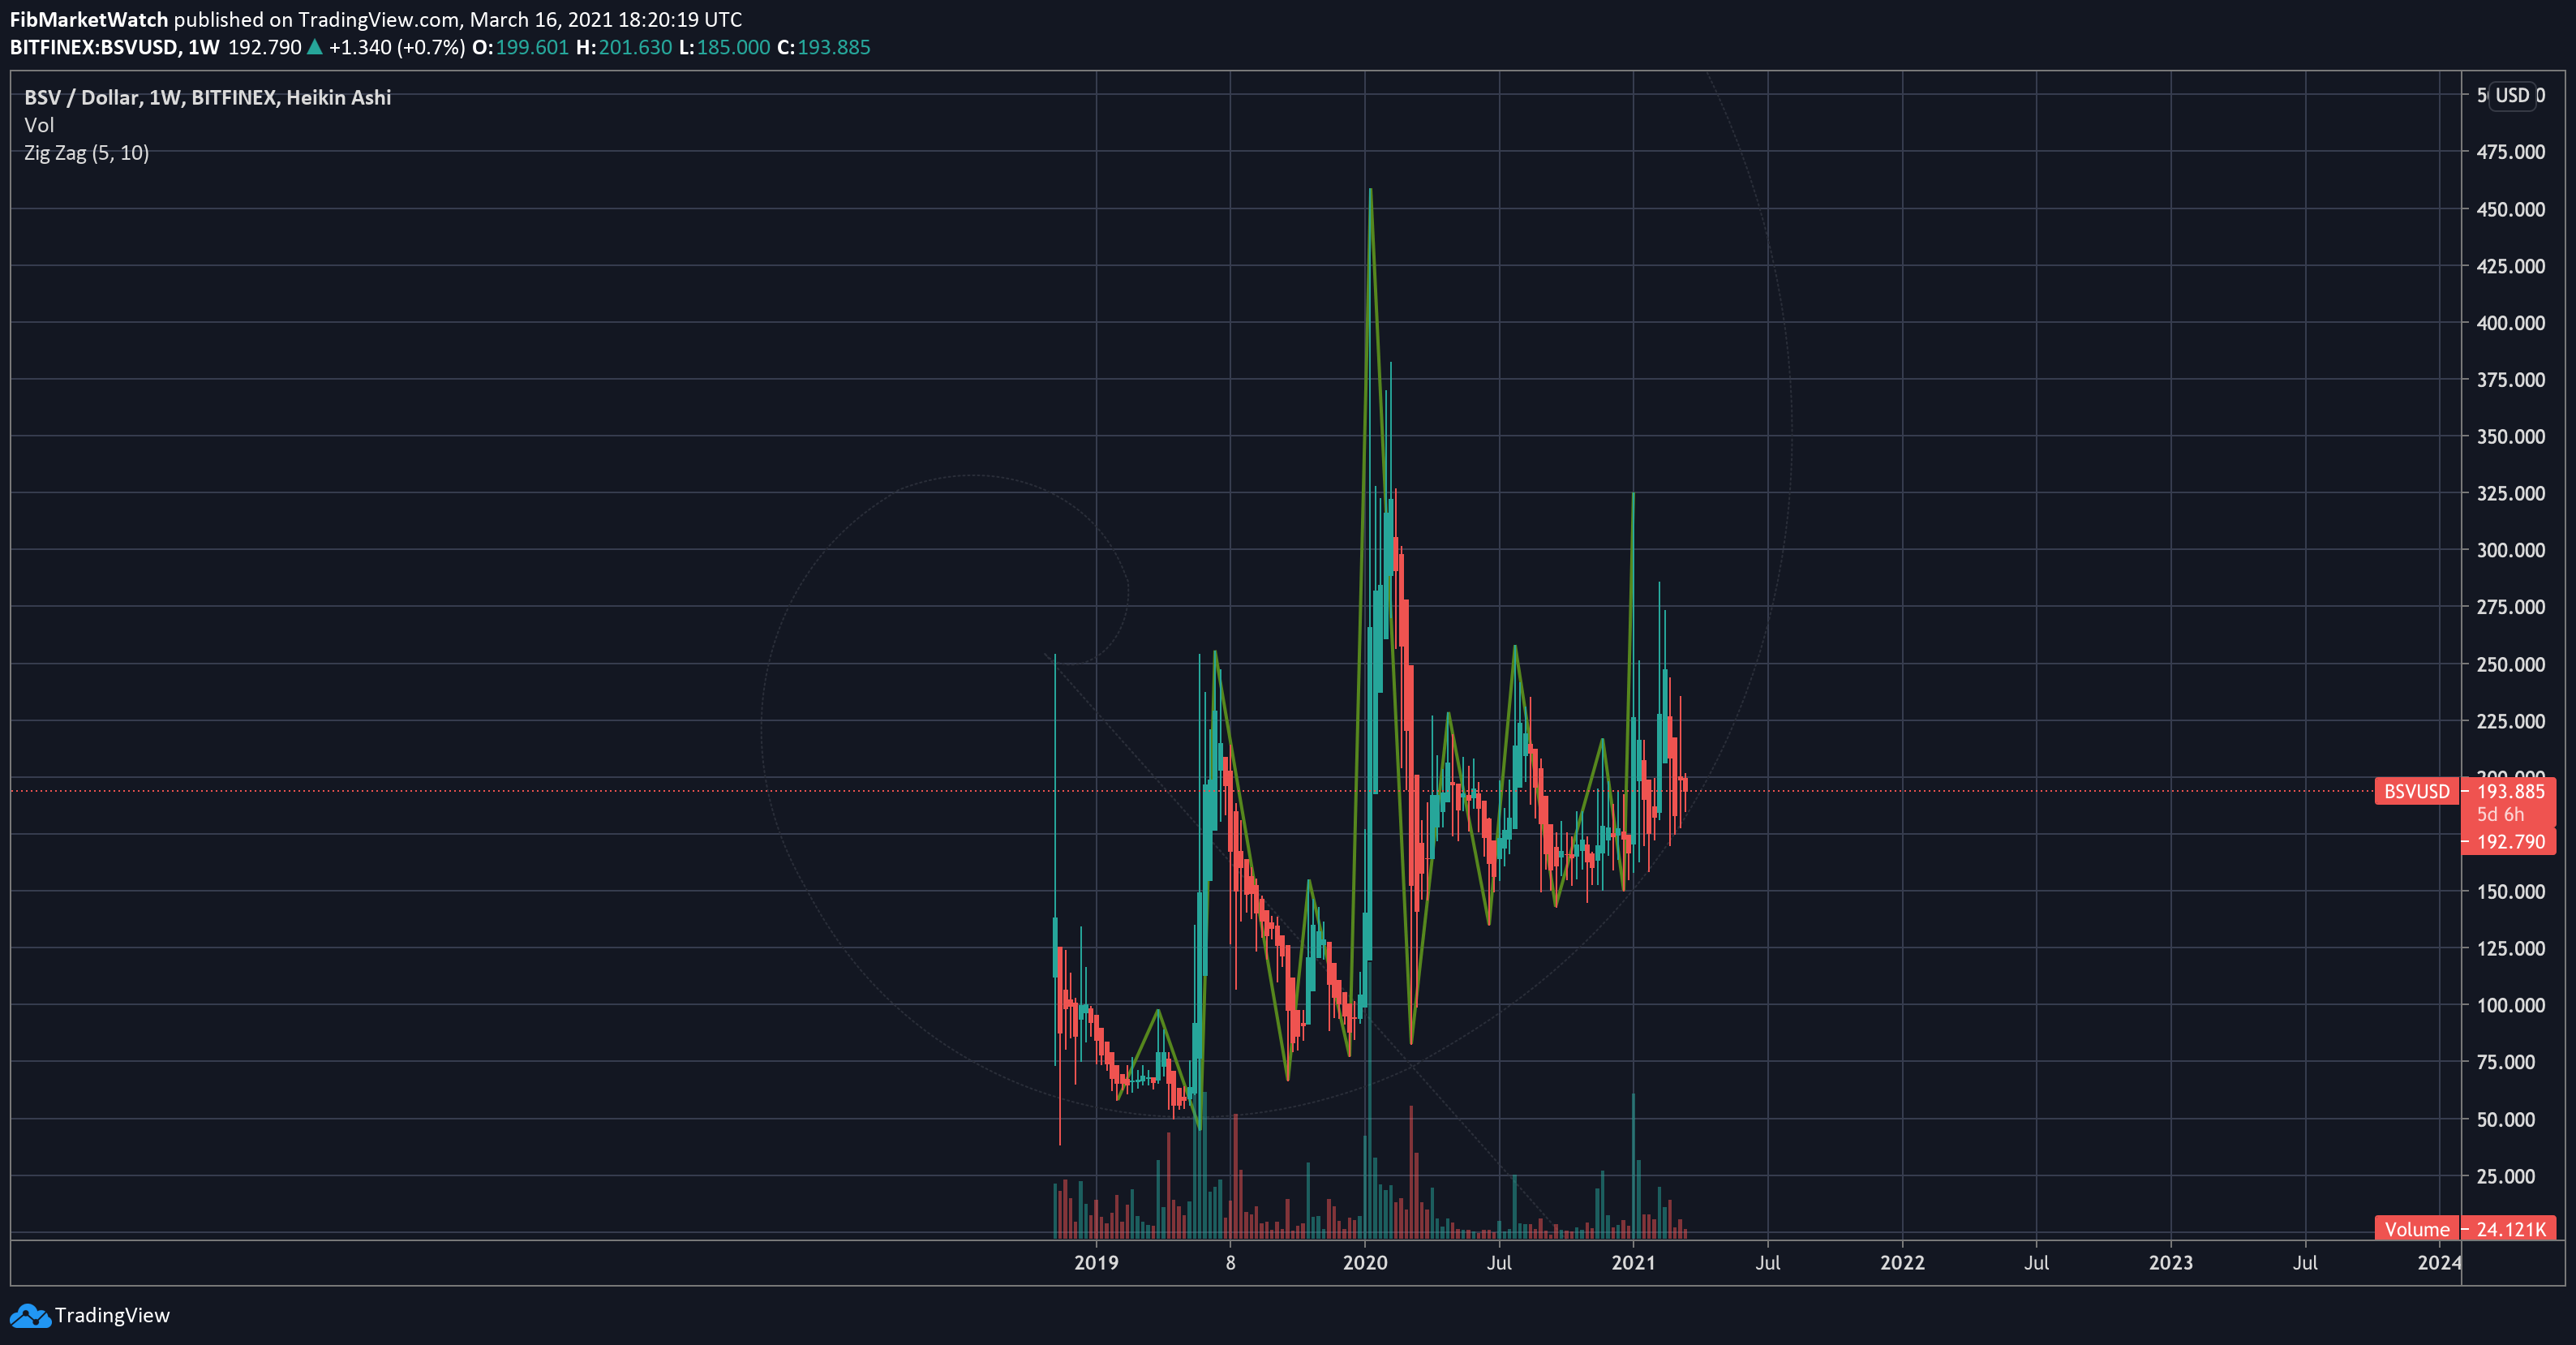
Task: Click the TradingView cloud logo icon
Action: pyautogui.click(x=30, y=1315)
